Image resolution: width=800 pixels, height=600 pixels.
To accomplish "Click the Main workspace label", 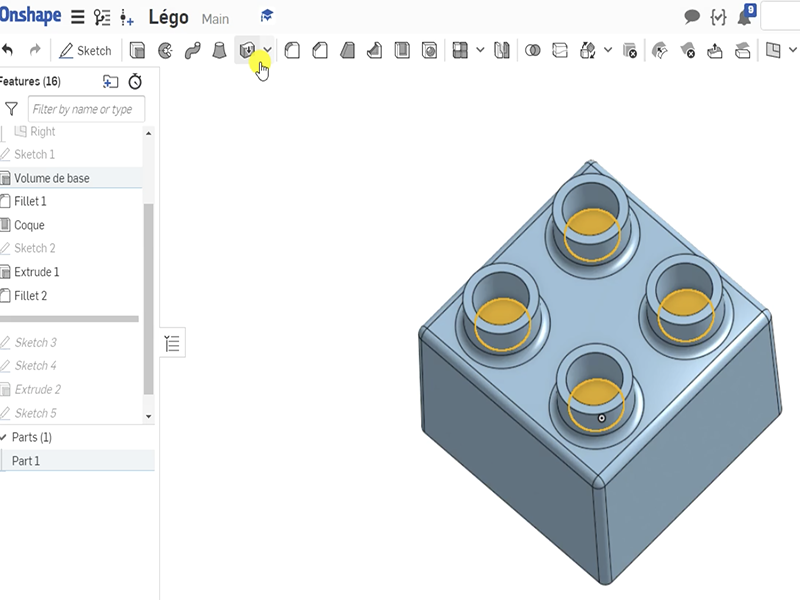I will click(215, 19).
